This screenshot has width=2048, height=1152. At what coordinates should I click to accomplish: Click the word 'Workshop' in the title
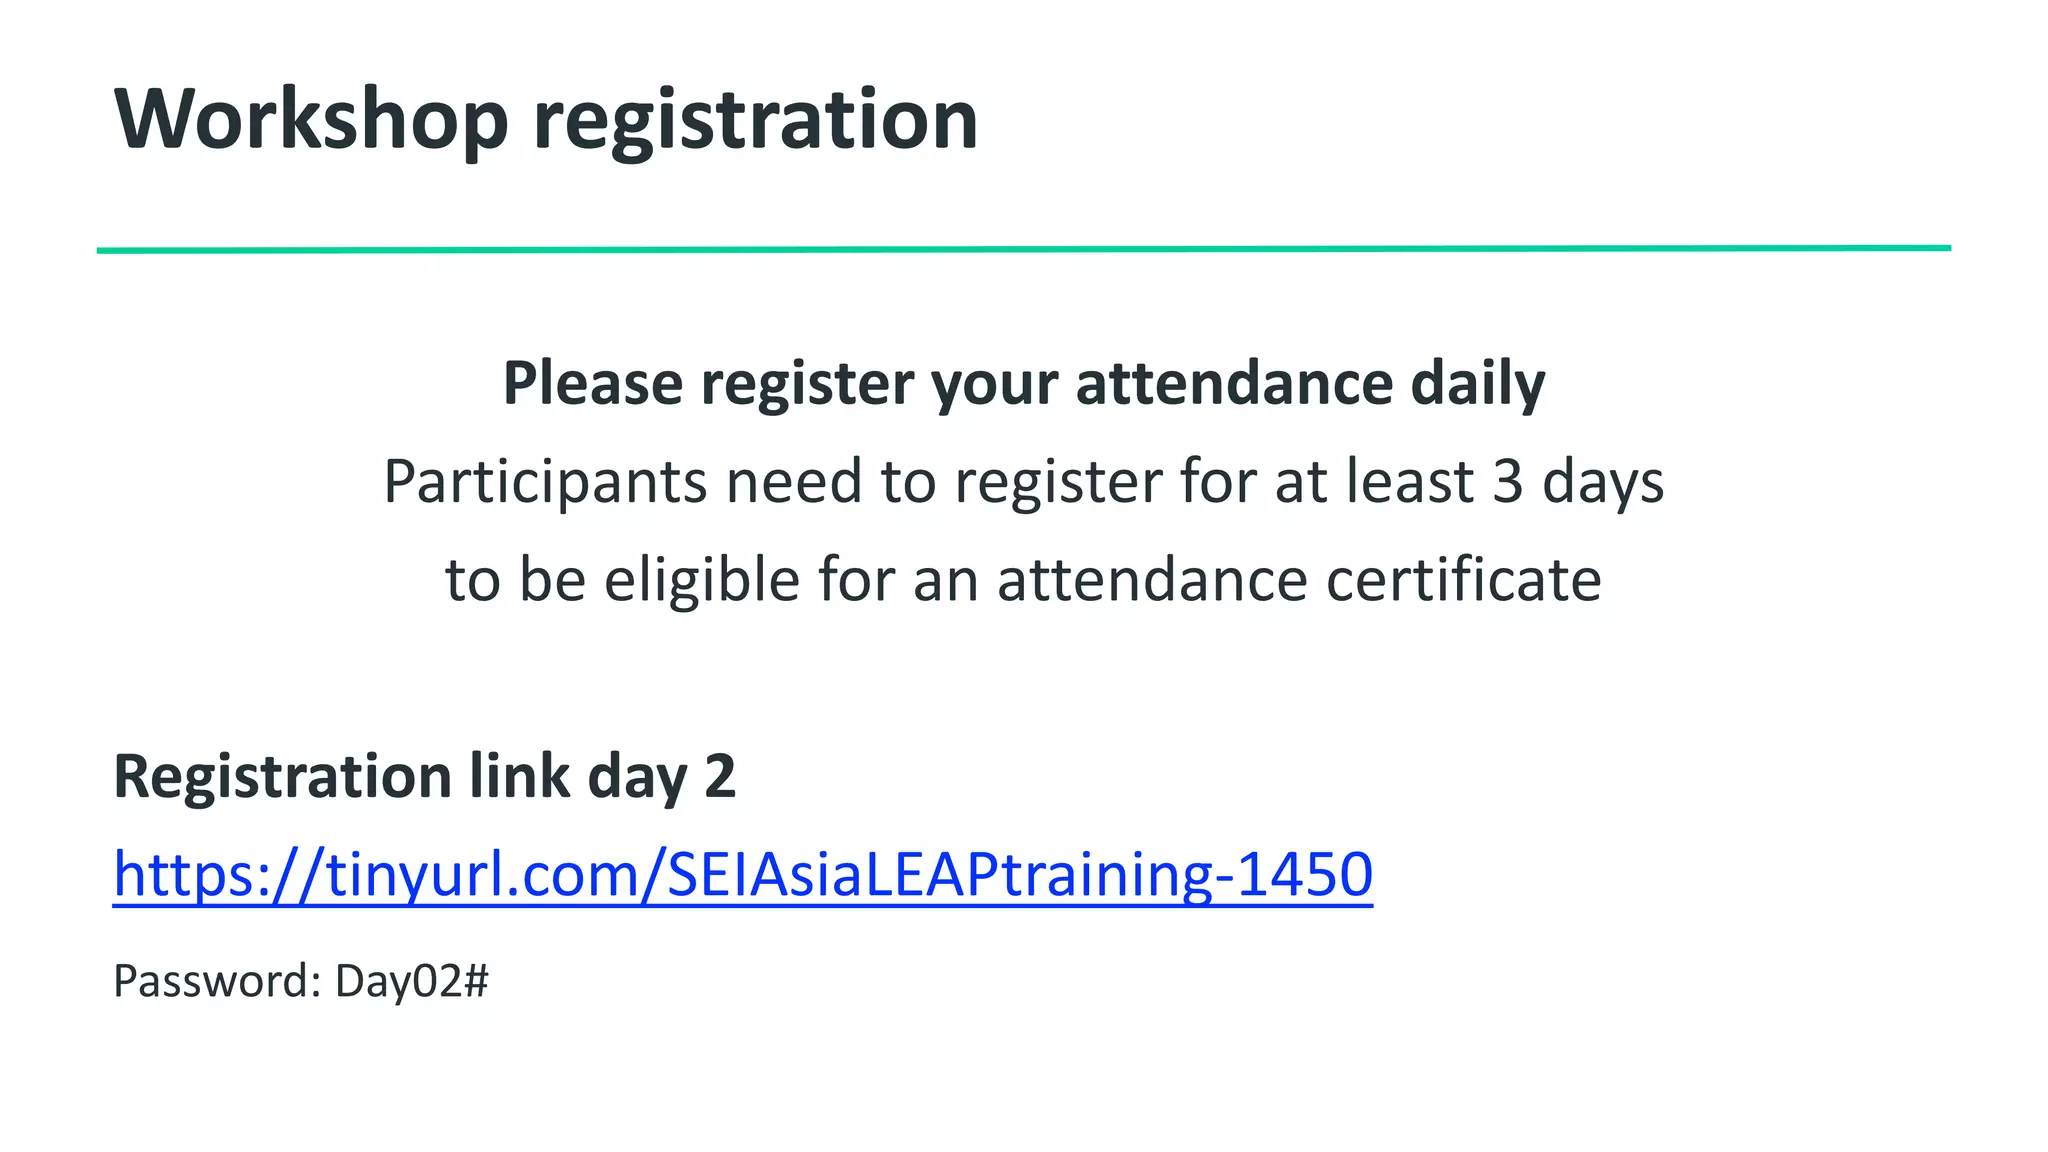pos(311,120)
